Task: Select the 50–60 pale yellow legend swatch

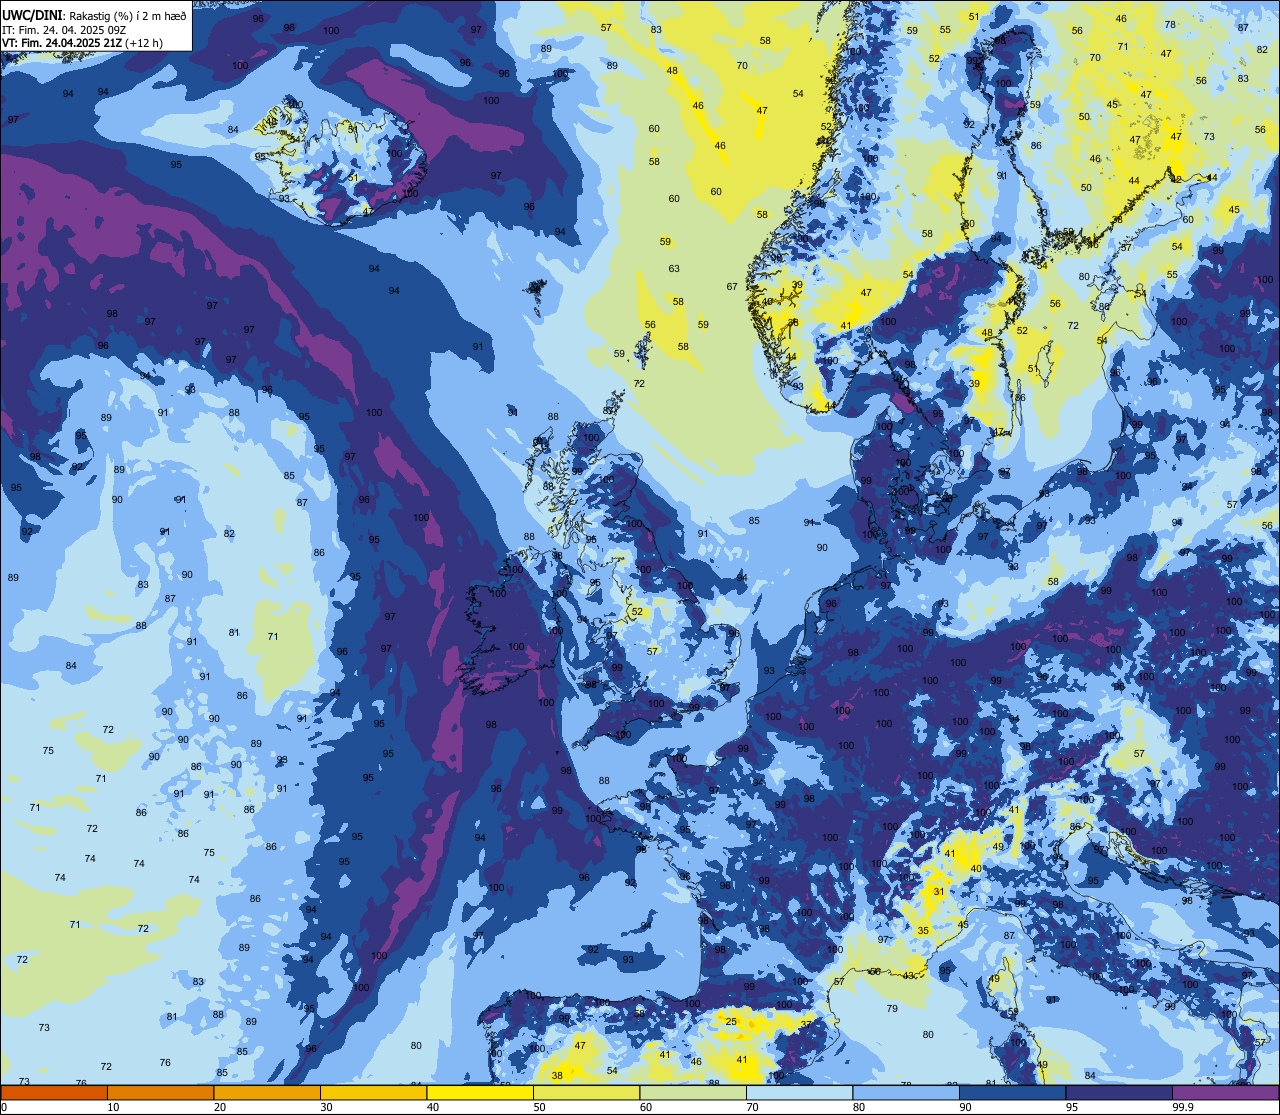Action: point(586,1092)
